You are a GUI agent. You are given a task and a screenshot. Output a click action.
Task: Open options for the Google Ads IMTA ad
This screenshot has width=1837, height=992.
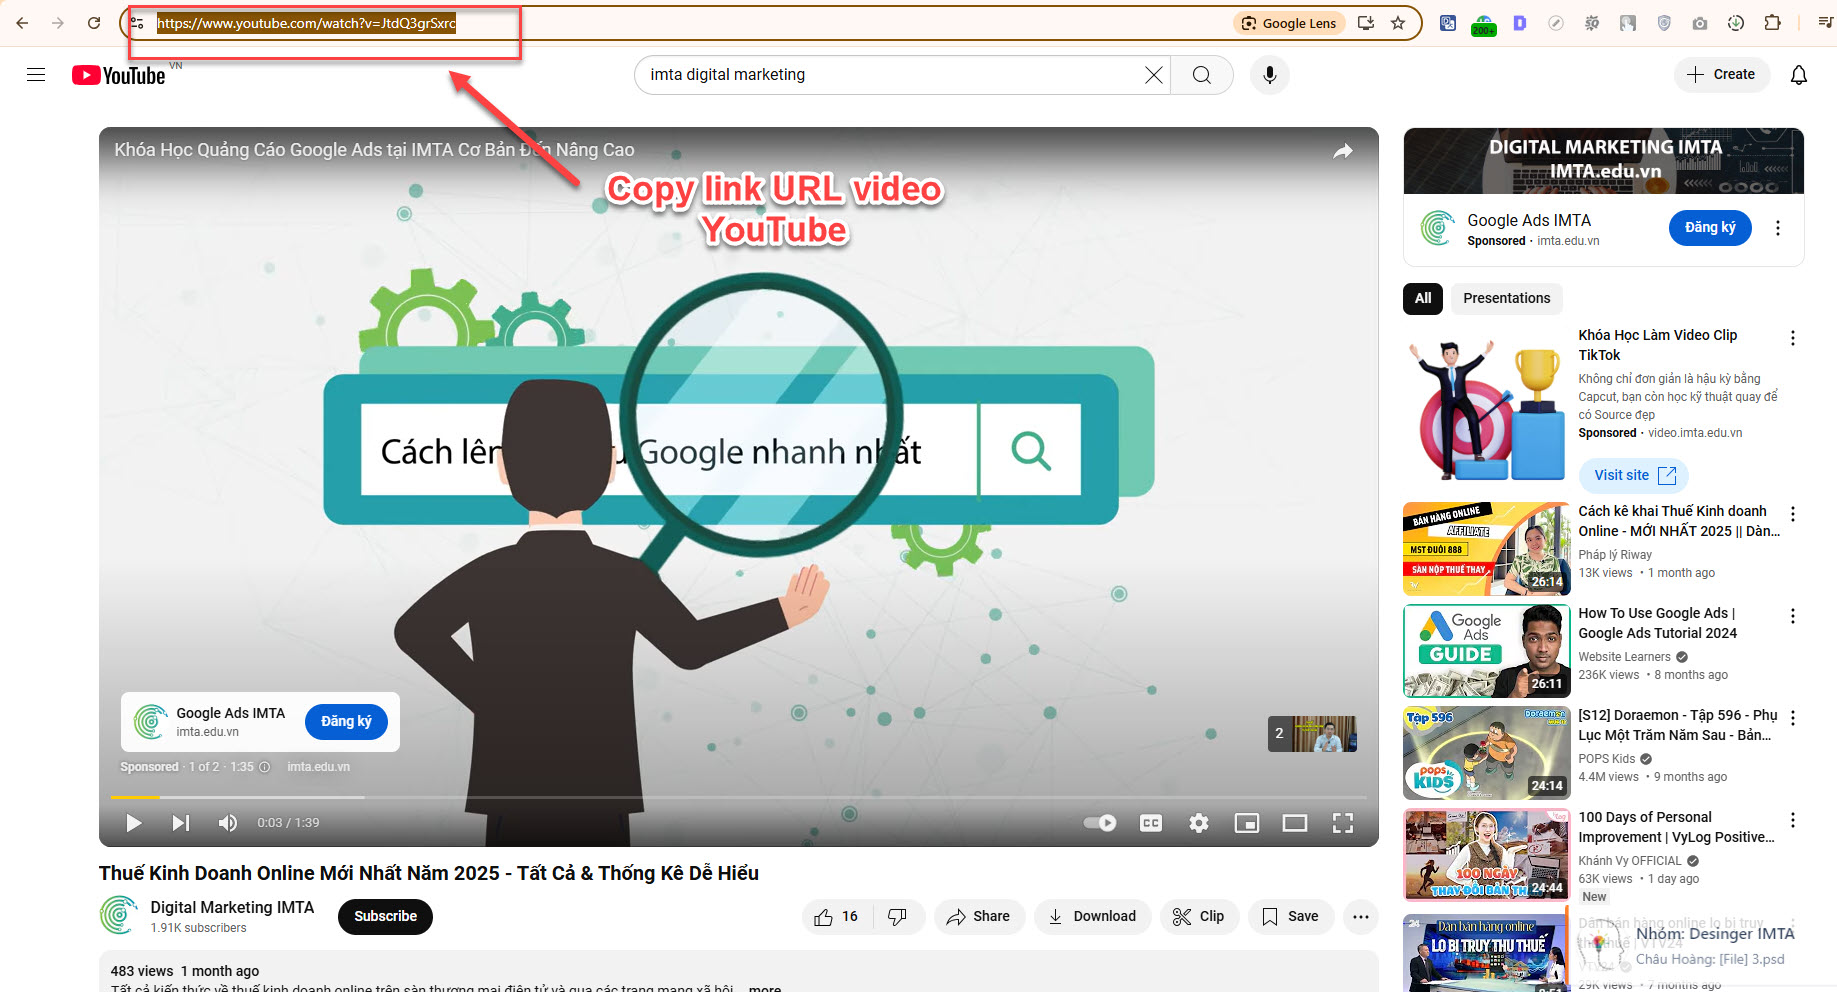pos(1778,228)
